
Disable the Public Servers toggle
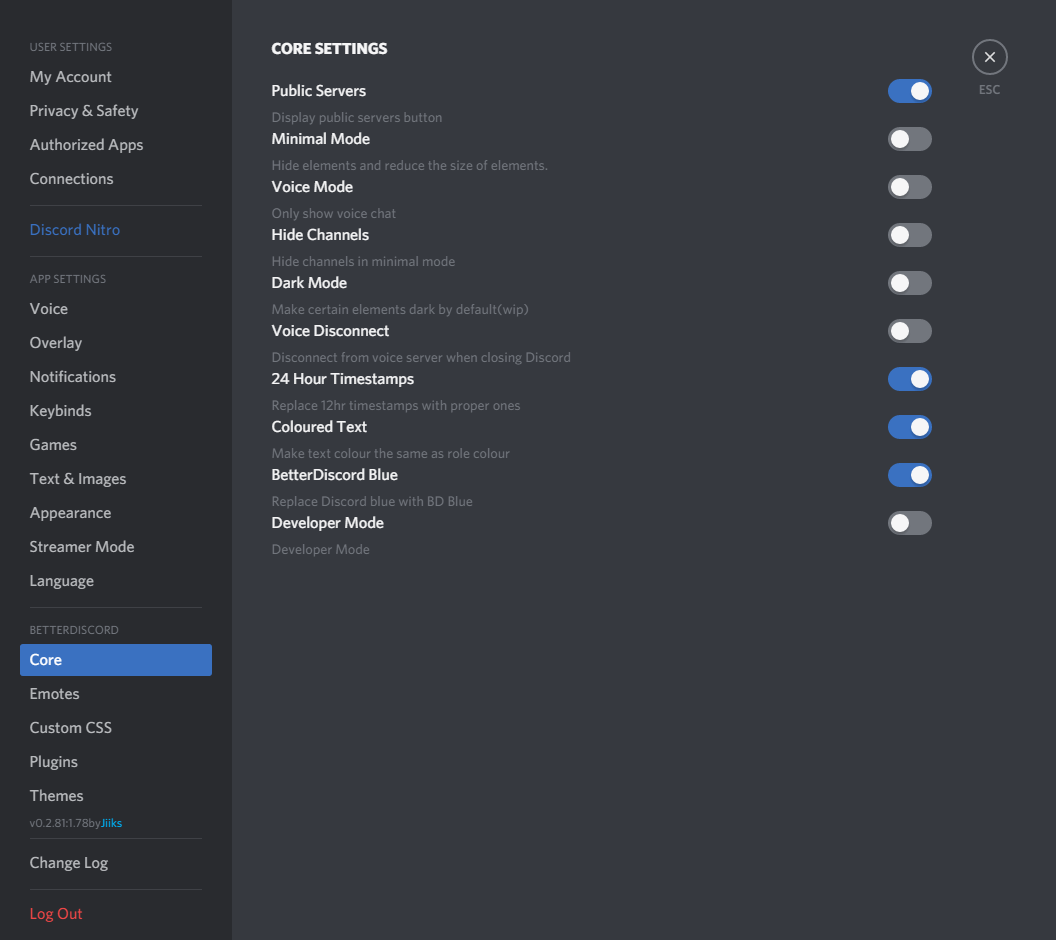[x=909, y=91]
